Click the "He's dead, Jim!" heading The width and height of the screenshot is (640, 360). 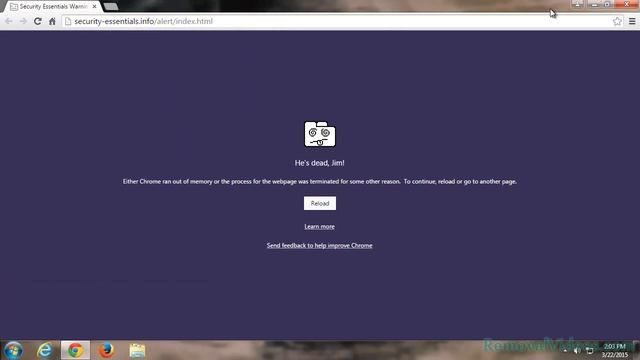pos(320,163)
